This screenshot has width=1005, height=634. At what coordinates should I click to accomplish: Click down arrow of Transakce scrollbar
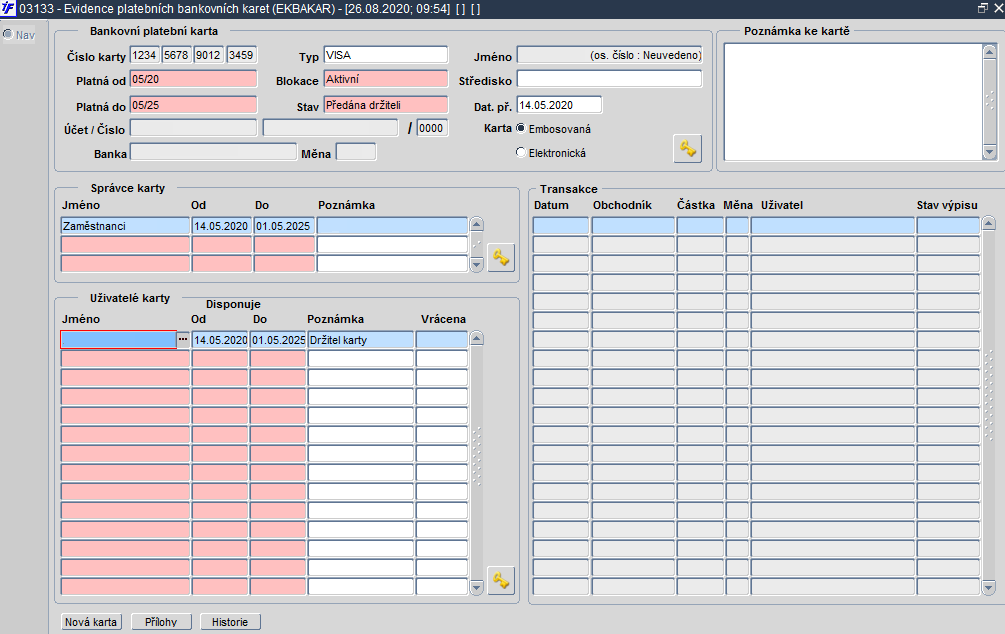988,587
